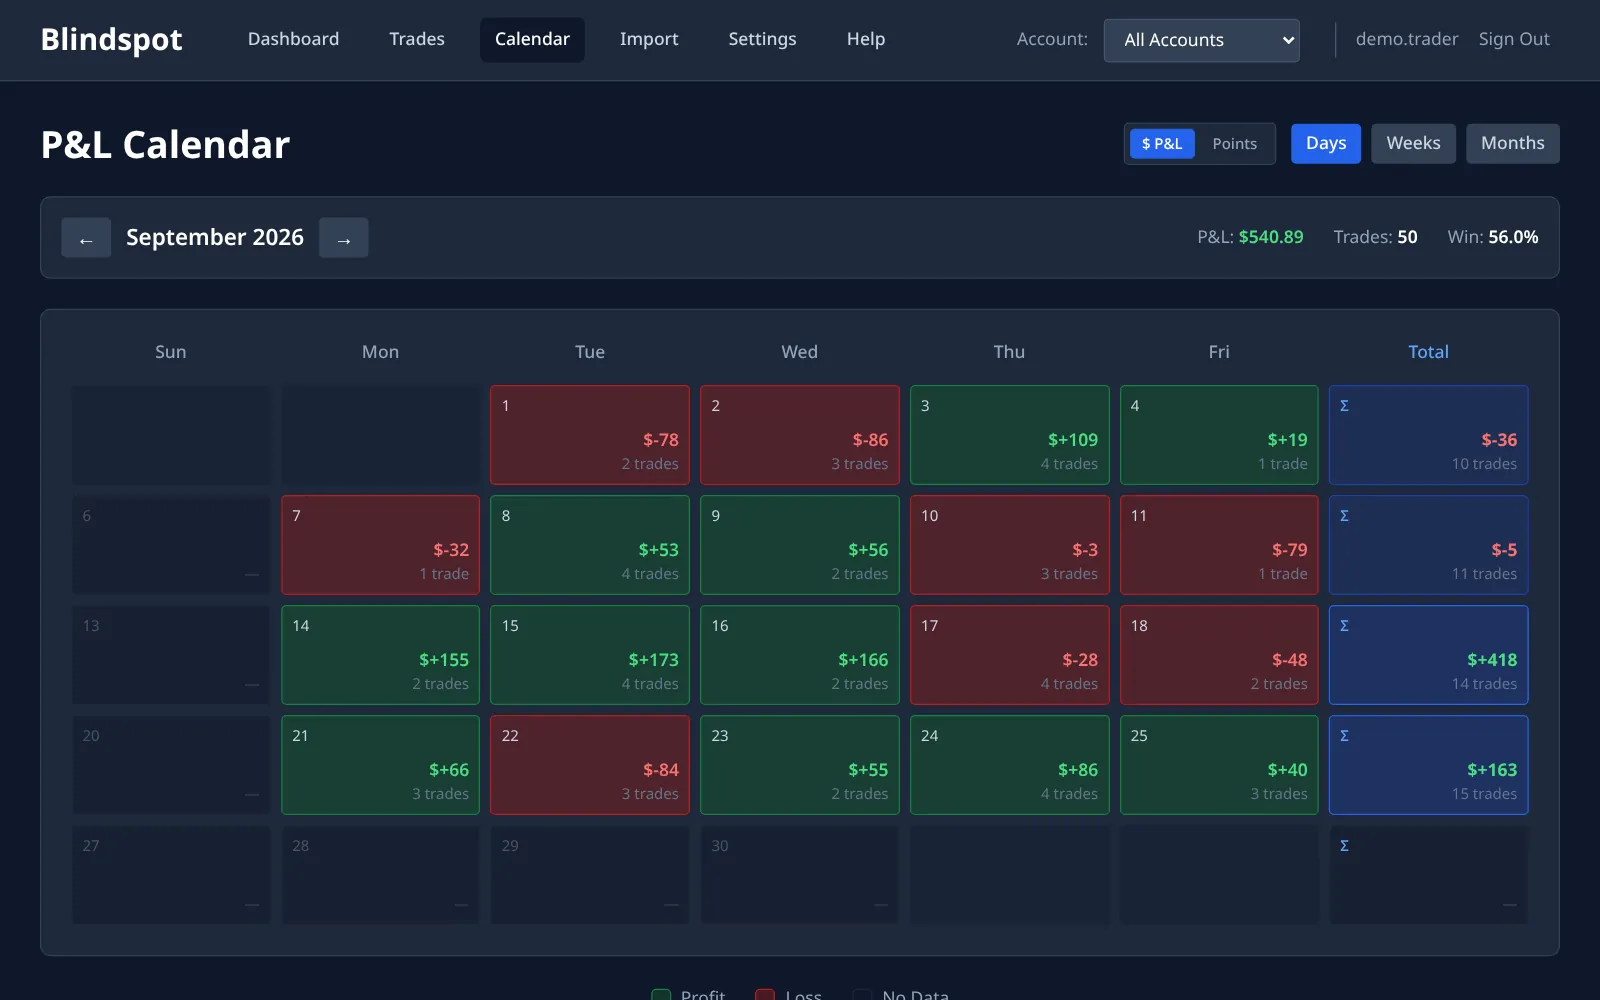1600x1000 pixels.
Task: Open September 15 day with $+173
Action: coord(590,655)
